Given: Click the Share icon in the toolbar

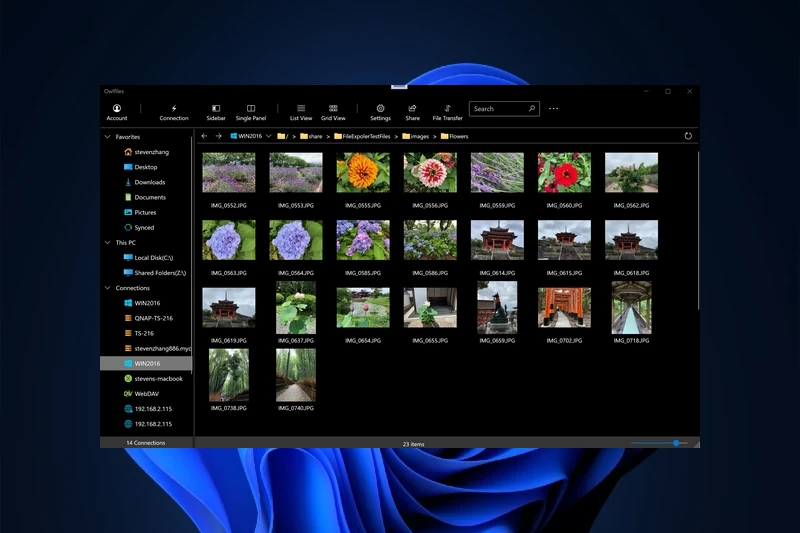Looking at the screenshot, I should (412, 108).
